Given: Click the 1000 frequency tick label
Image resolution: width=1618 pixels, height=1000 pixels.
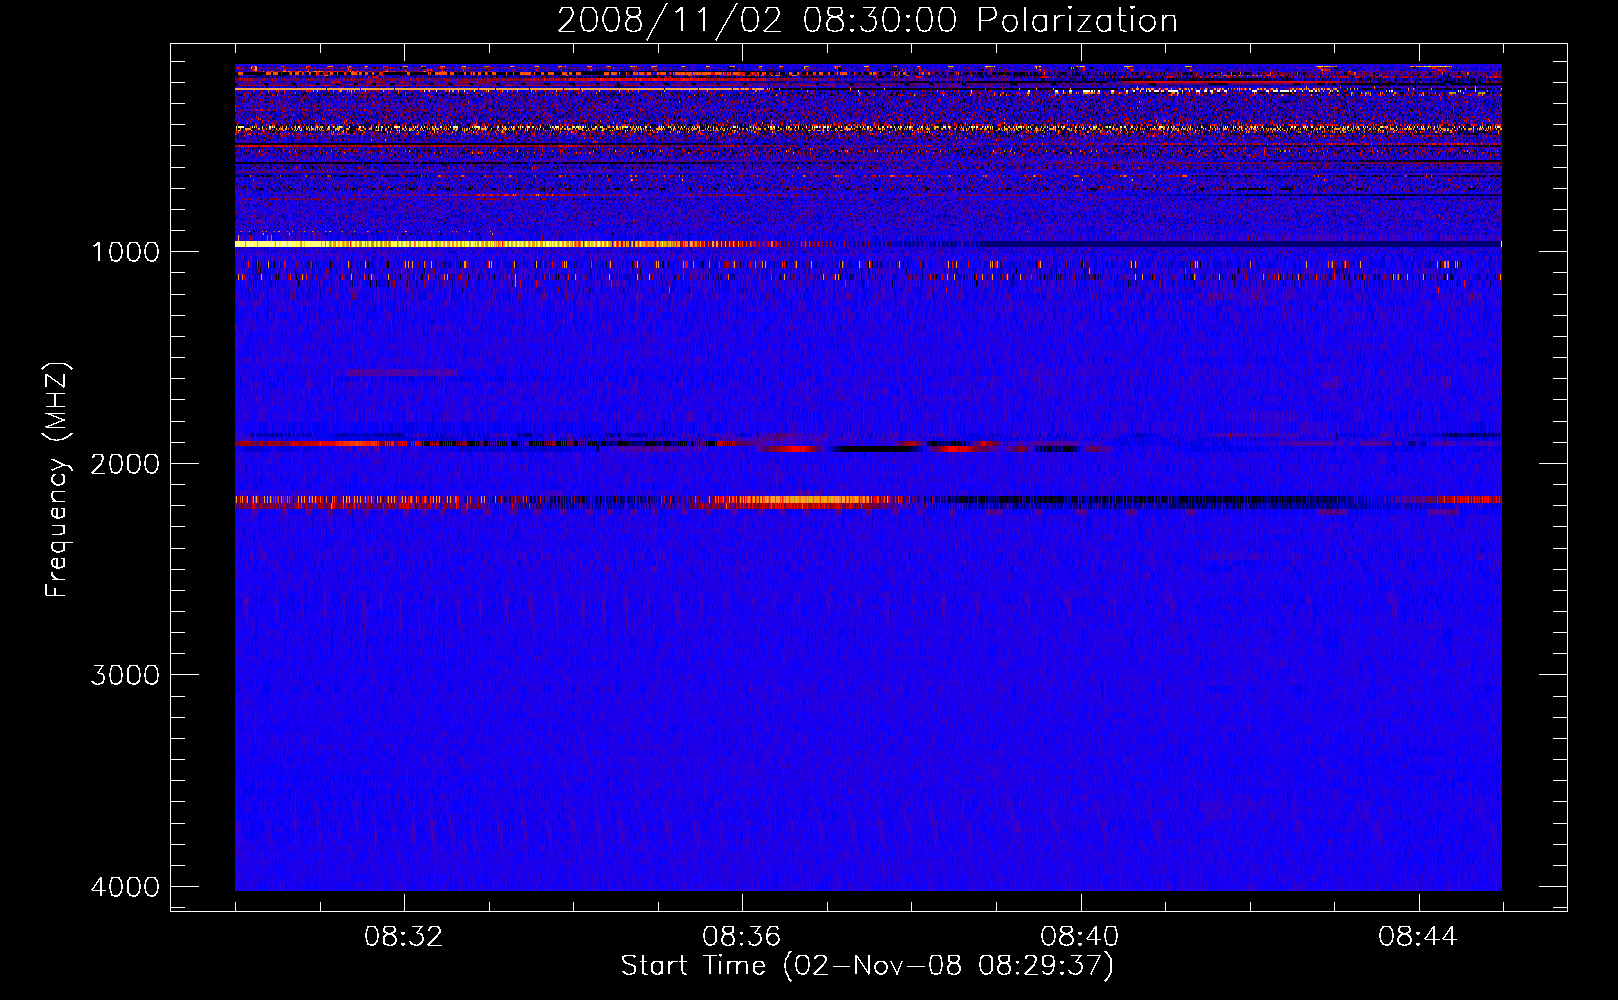Looking at the screenshot, I should pos(125,251).
